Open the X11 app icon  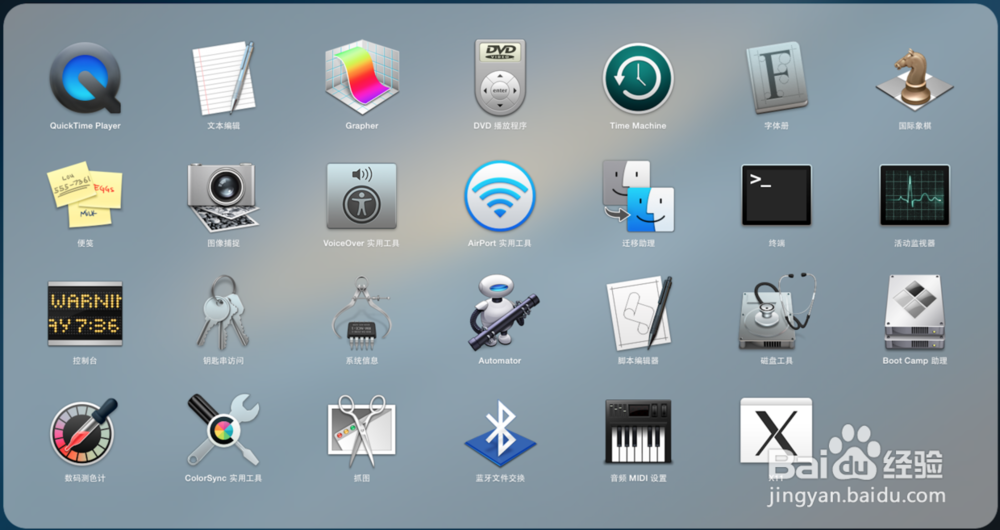(x=776, y=431)
